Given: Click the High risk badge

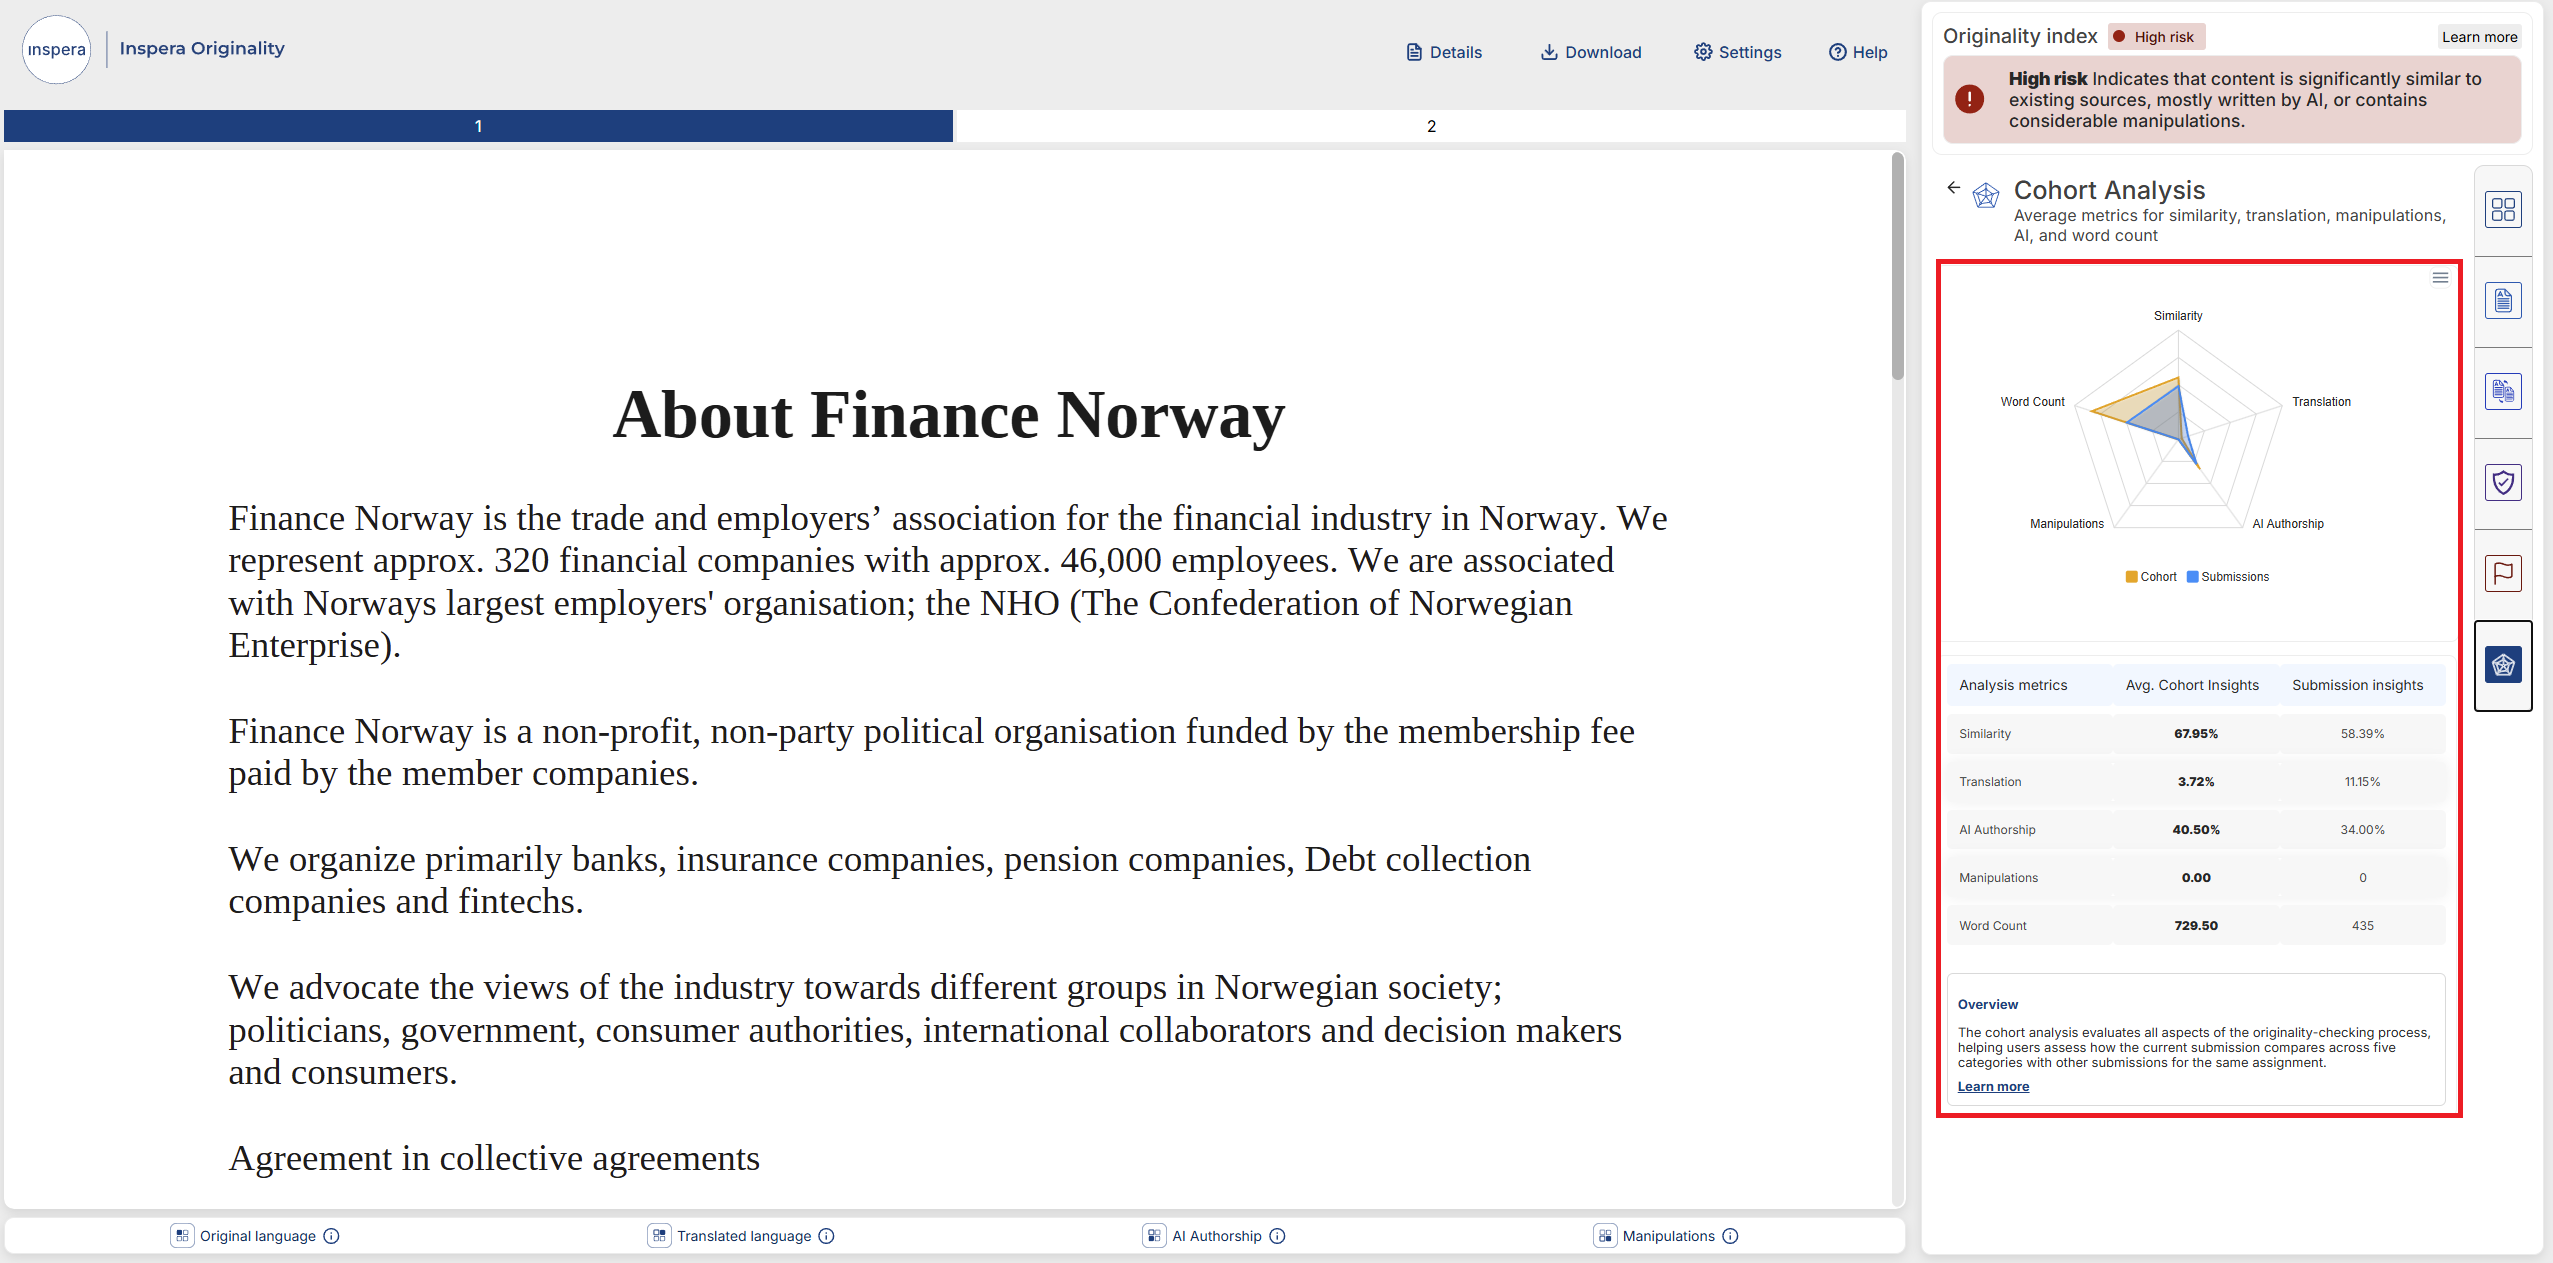Looking at the screenshot, I should point(2156,37).
